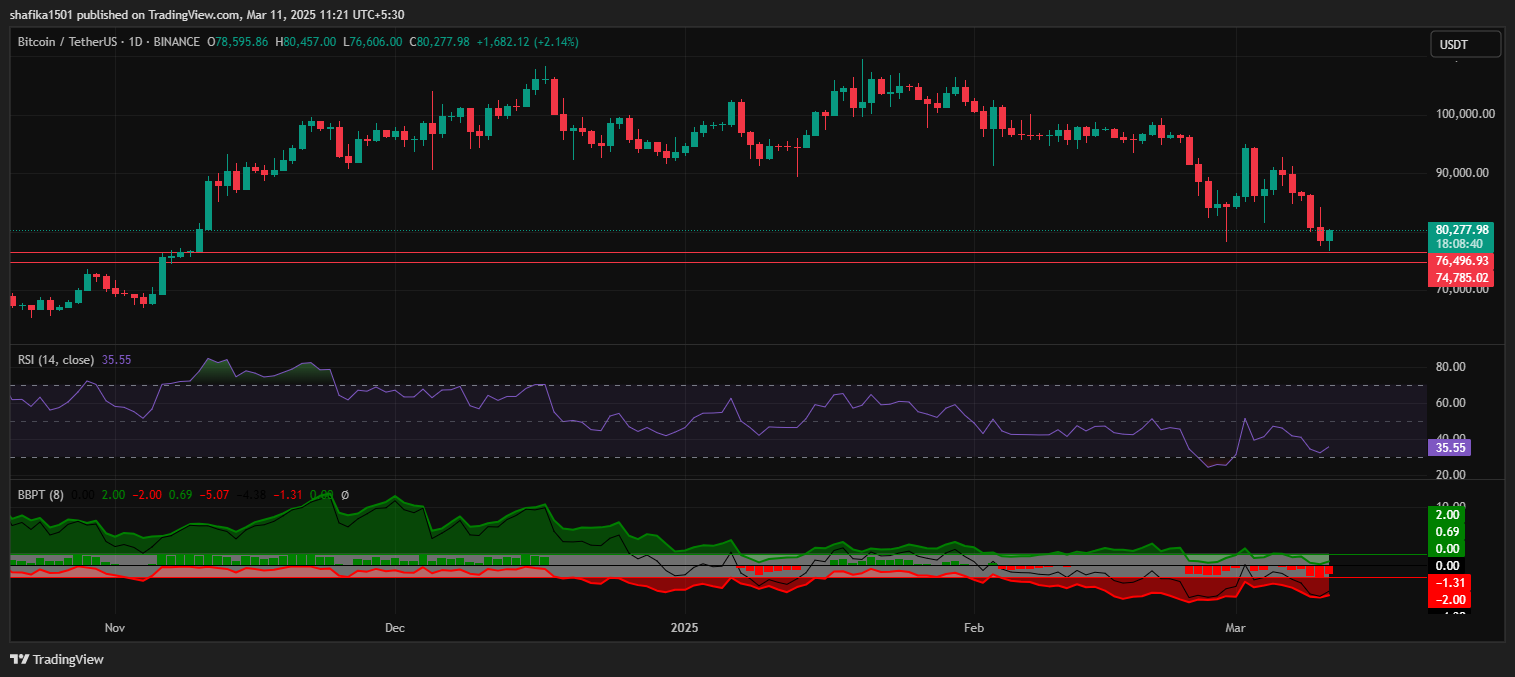Click the green current price label 80,277.98

pos(1459,229)
